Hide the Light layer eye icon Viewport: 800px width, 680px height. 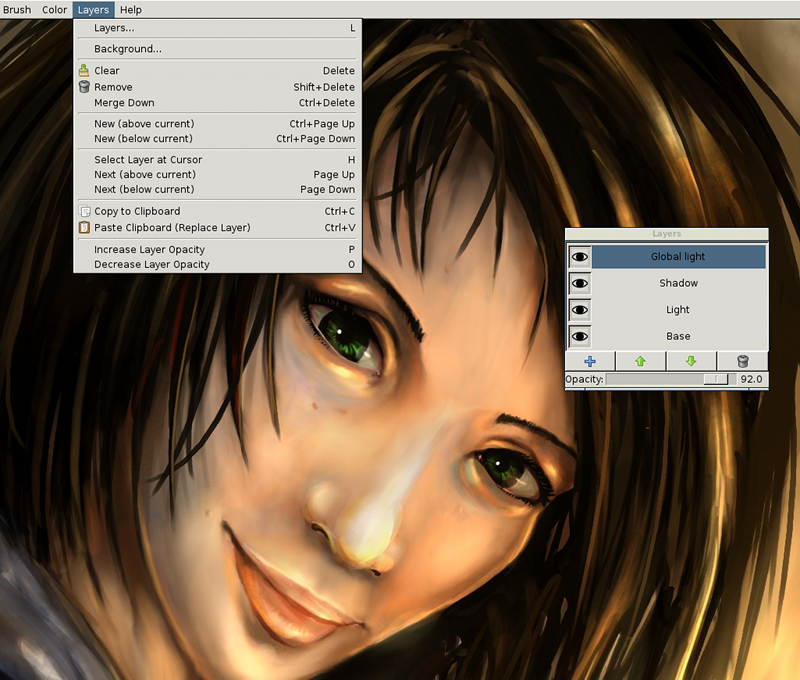click(579, 310)
